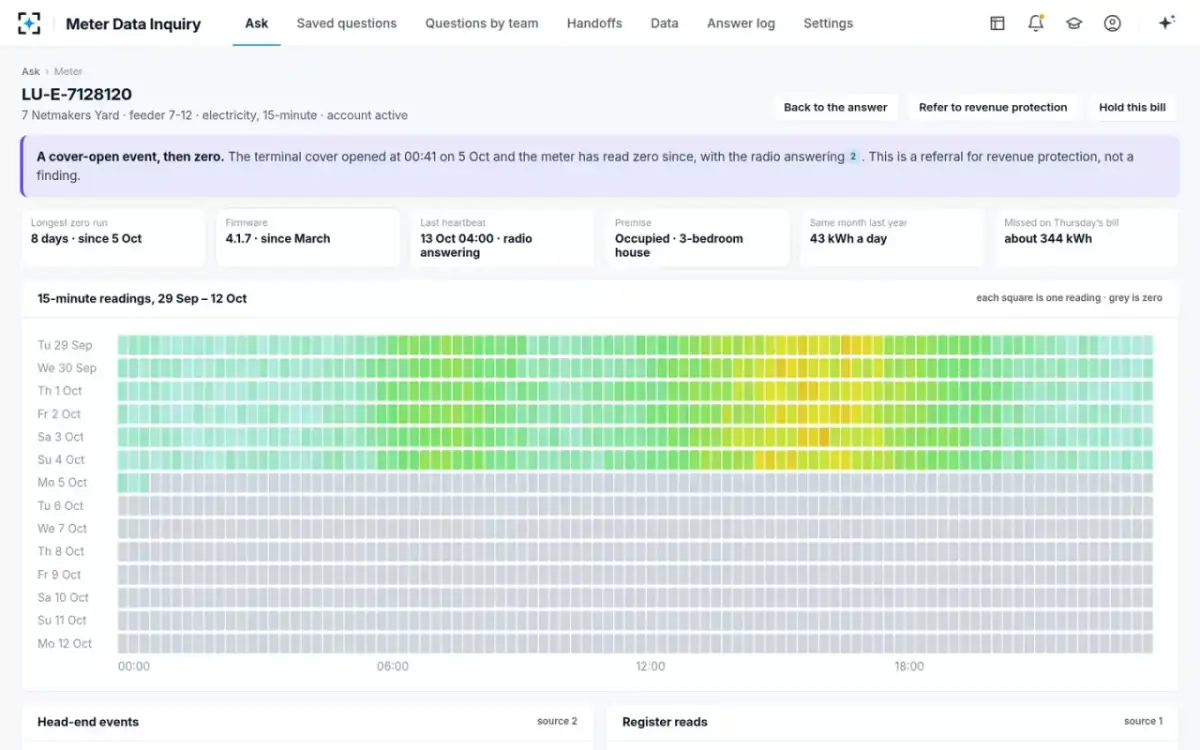Click the 15-minute readings chart title
This screenshot has height=750, width=1200.
click(x=142, y=298)
